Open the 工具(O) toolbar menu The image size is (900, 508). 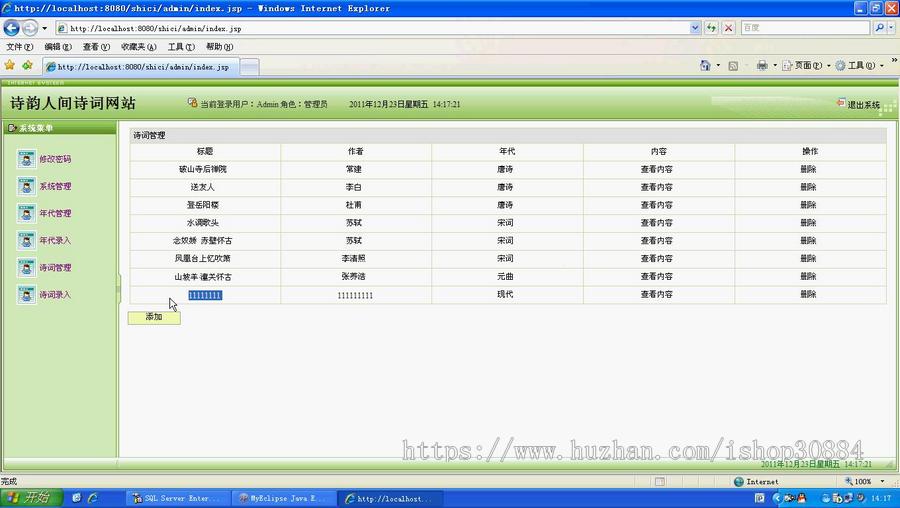(x=859, y=65)
